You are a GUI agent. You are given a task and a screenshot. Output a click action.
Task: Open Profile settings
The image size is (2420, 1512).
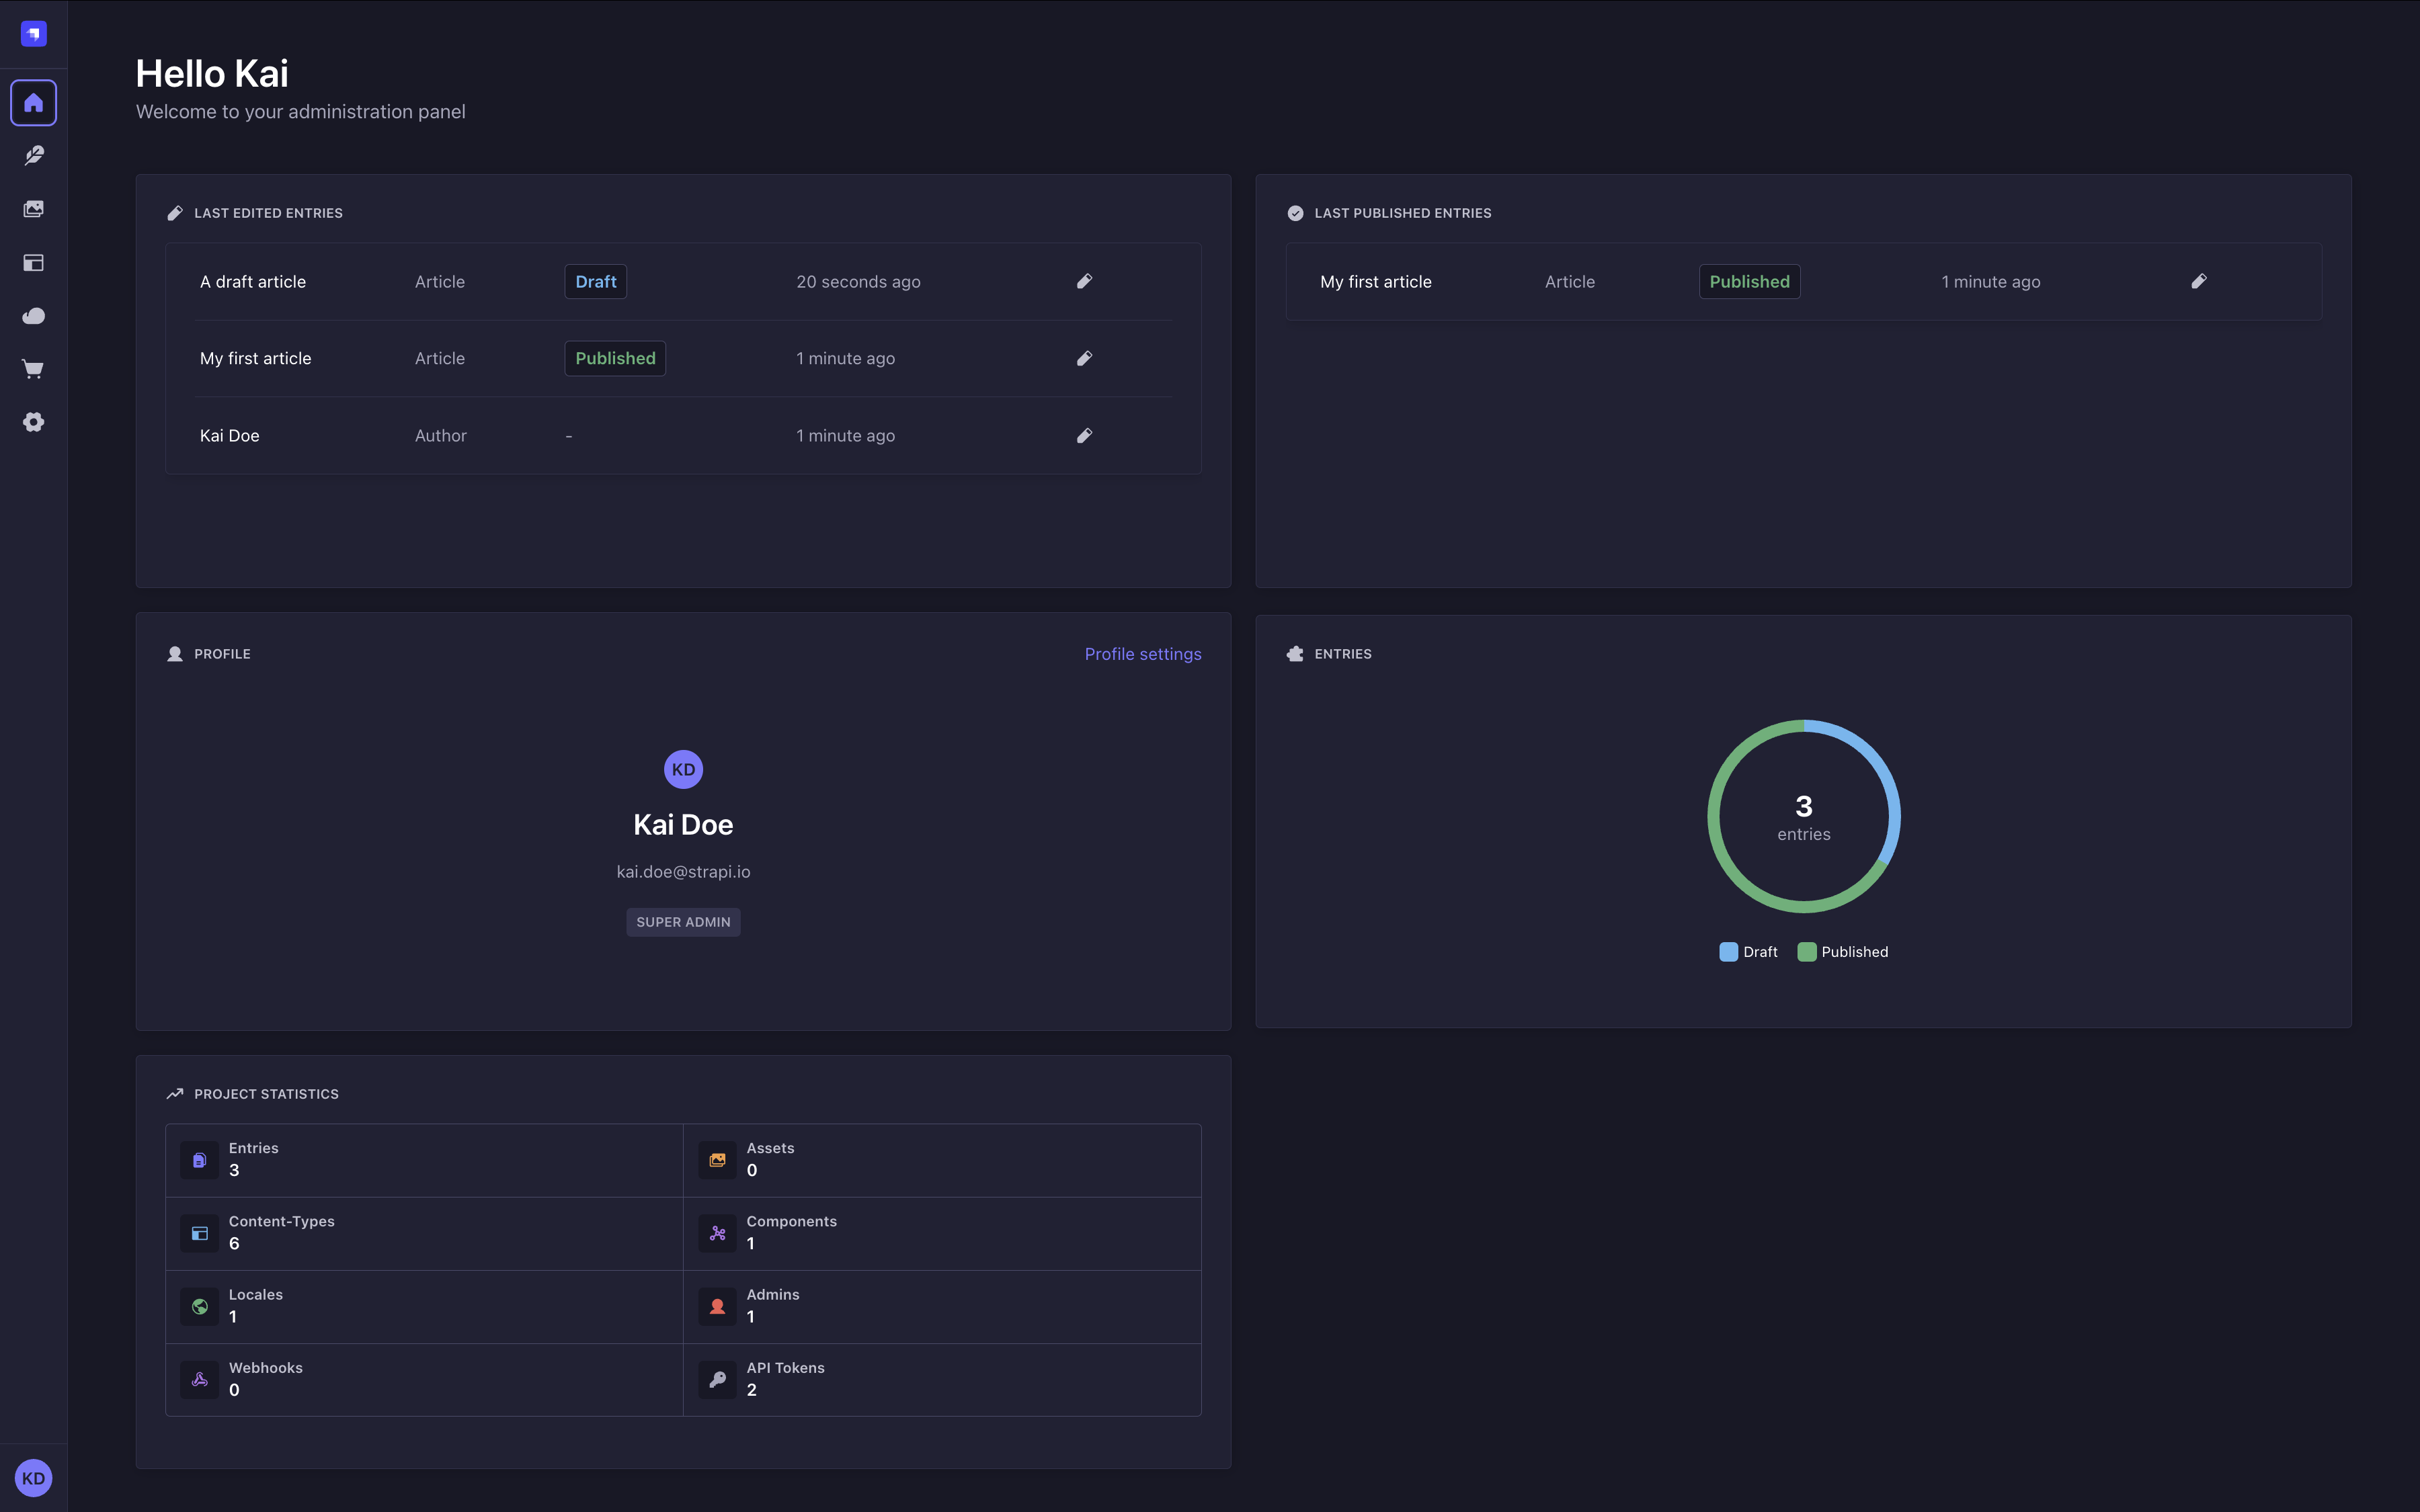[x=1142, y=653]
